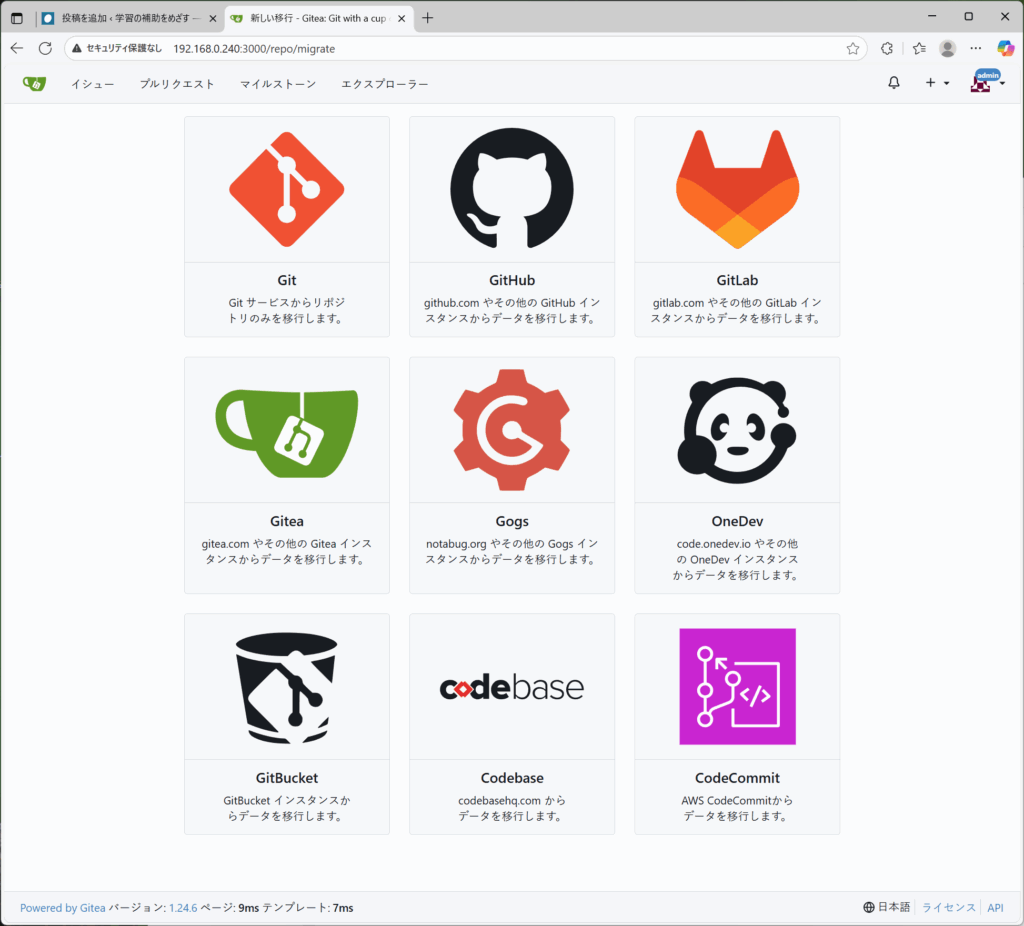Click the ライセンス footer link
Viewport: 1024px width, 926px height.
tap(948, 907)
